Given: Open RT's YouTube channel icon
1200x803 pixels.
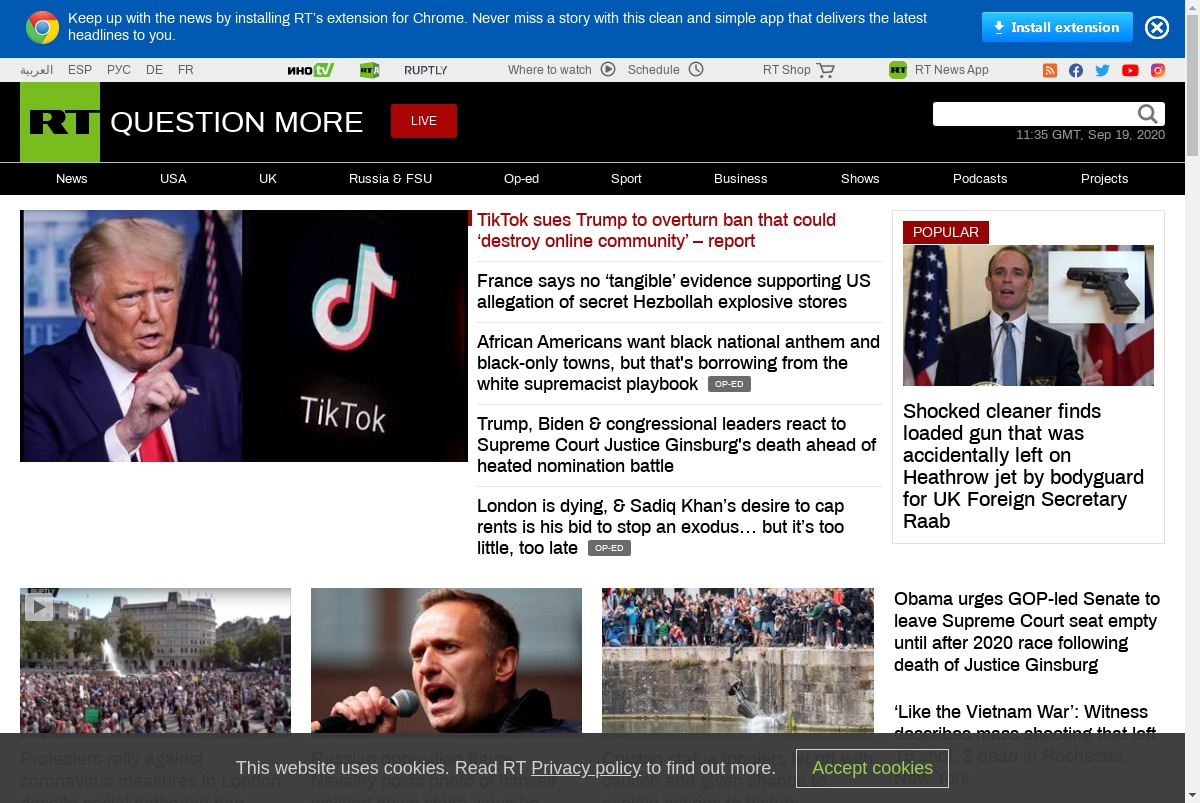Looking at the screenshot, I should (1130, 70).
